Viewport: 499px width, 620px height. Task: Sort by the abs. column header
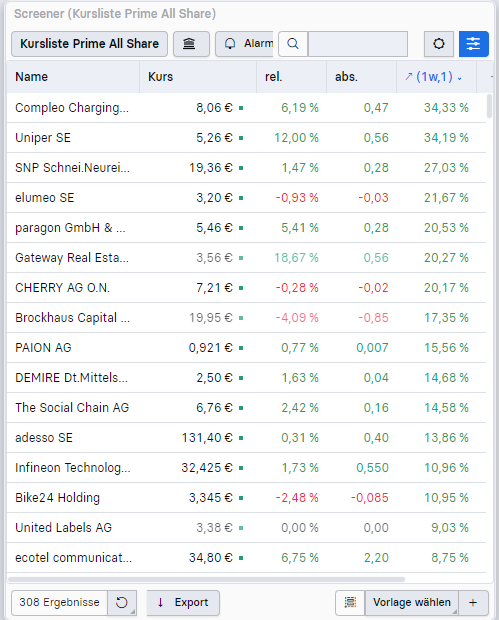coord(361,77)
